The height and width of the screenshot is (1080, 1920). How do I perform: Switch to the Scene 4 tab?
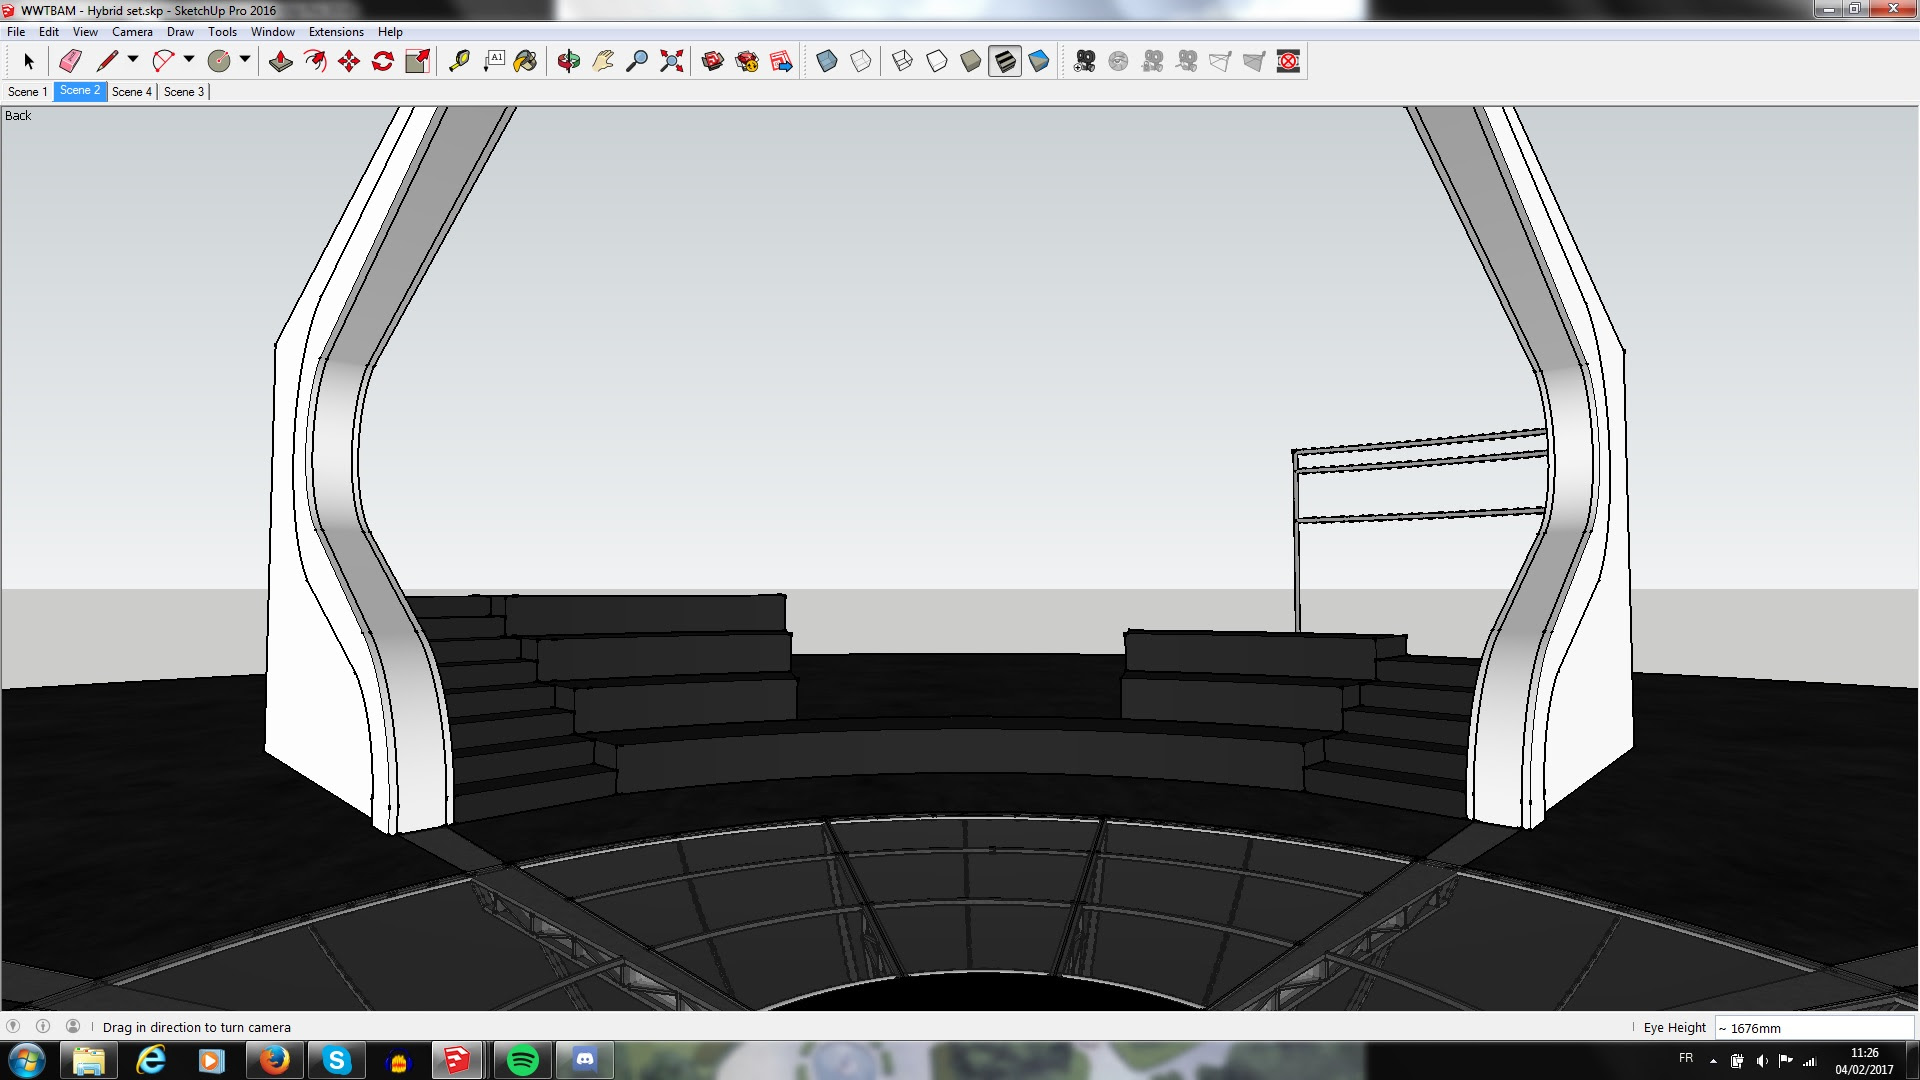click(x=131, y=91)
